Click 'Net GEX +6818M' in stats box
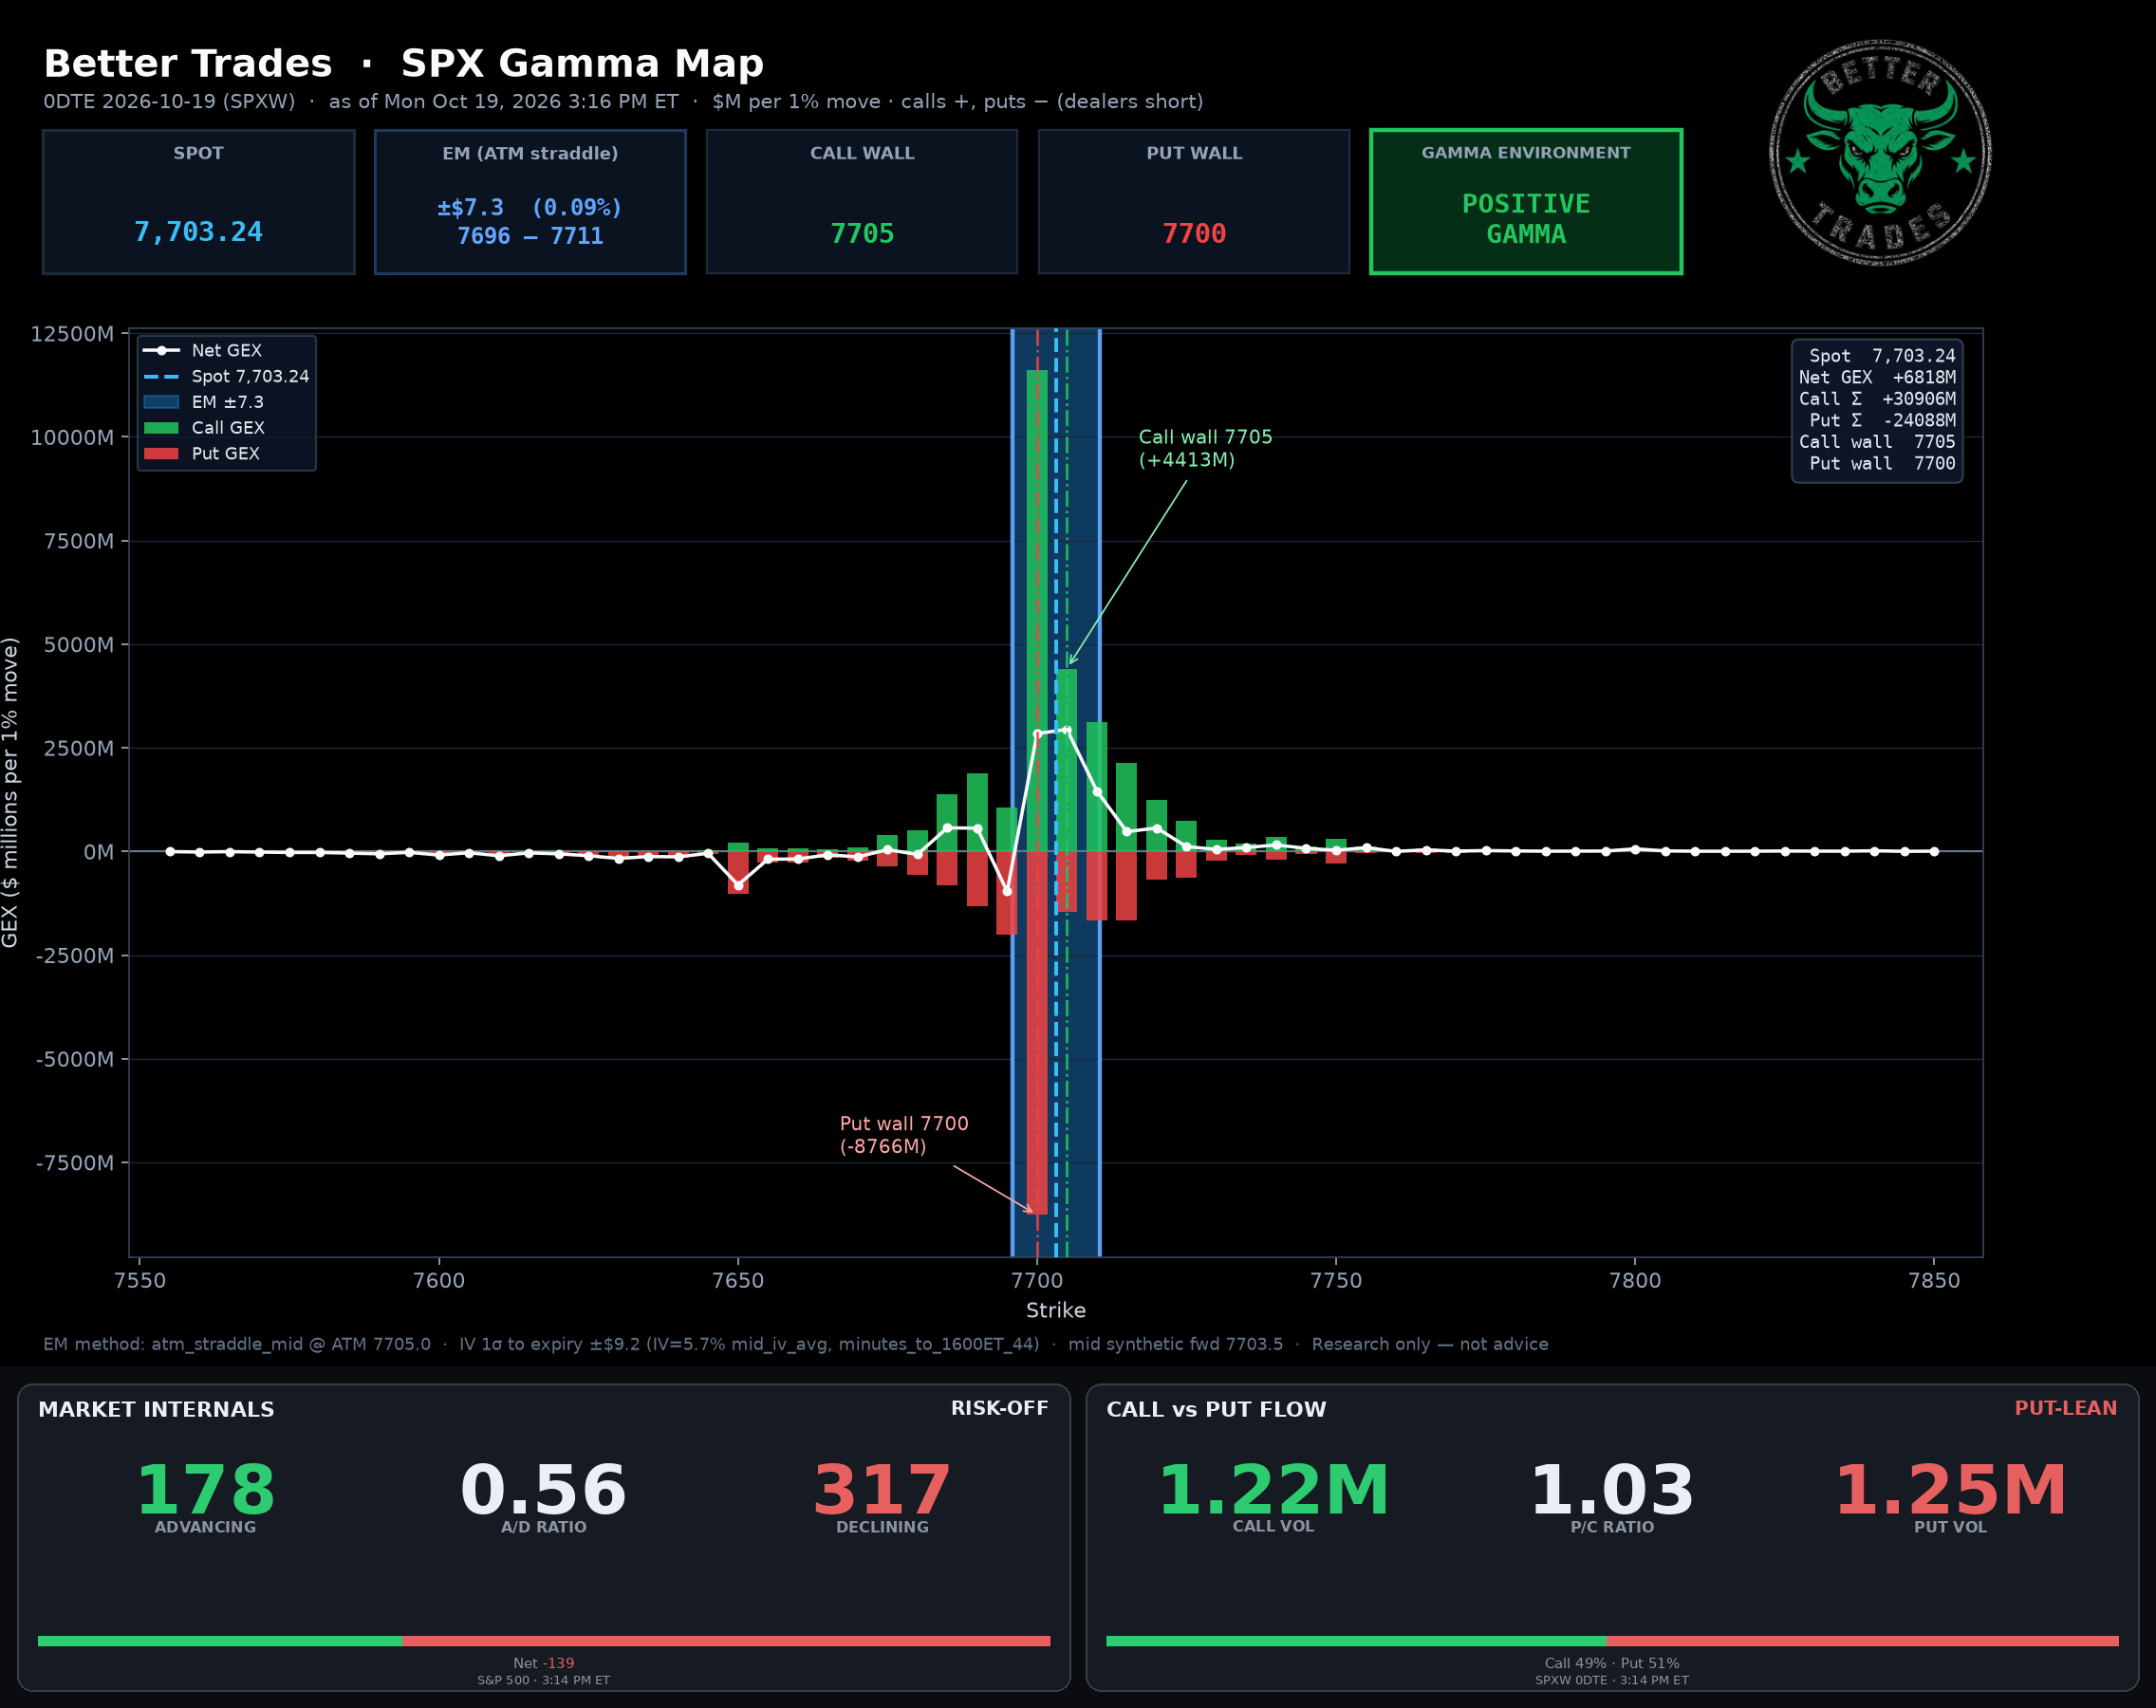The width and height of the screenshot is (2156, 1708). tap(1877, 377)
